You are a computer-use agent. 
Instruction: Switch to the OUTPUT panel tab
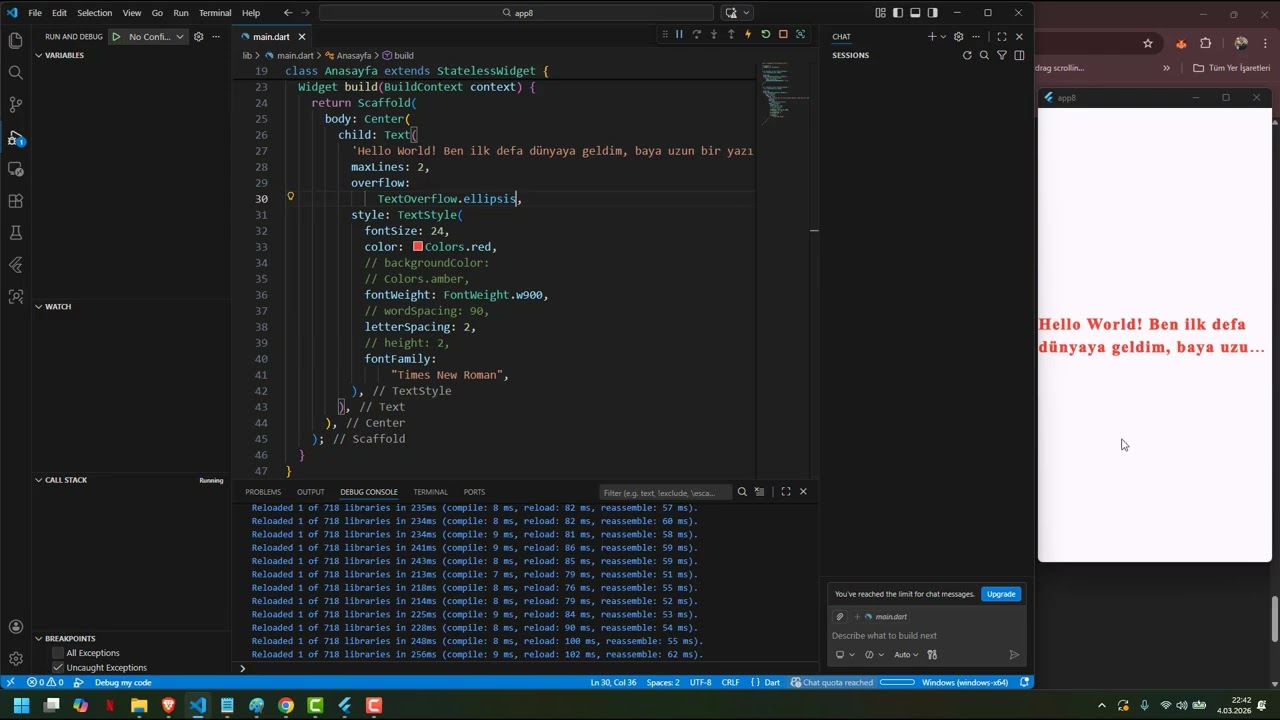click(x=311, y=492)
